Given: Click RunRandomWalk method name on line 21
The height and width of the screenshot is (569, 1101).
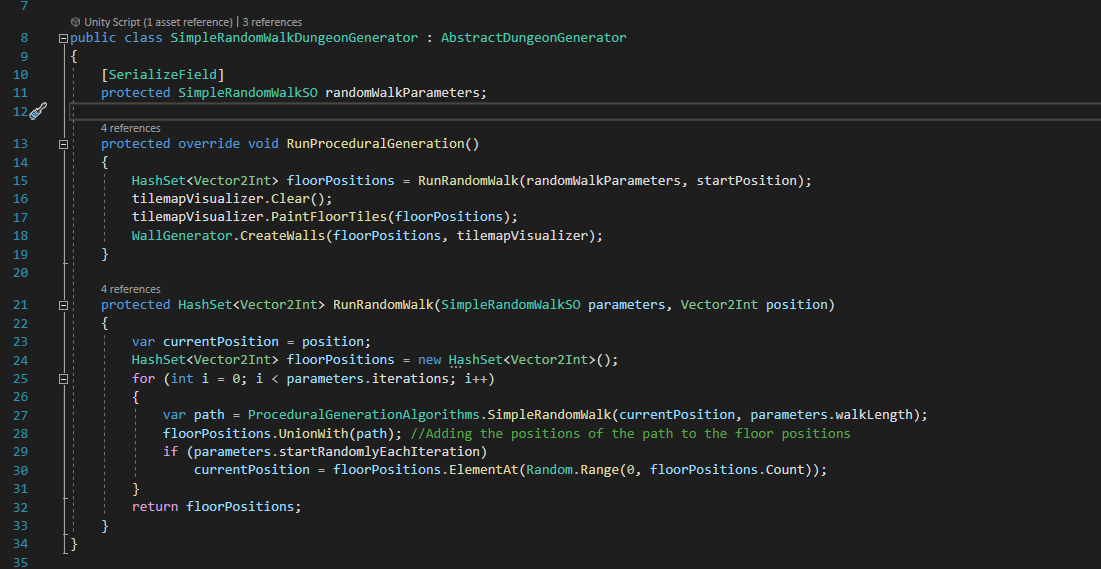Looking at the screenshot, I should point(383,305).
